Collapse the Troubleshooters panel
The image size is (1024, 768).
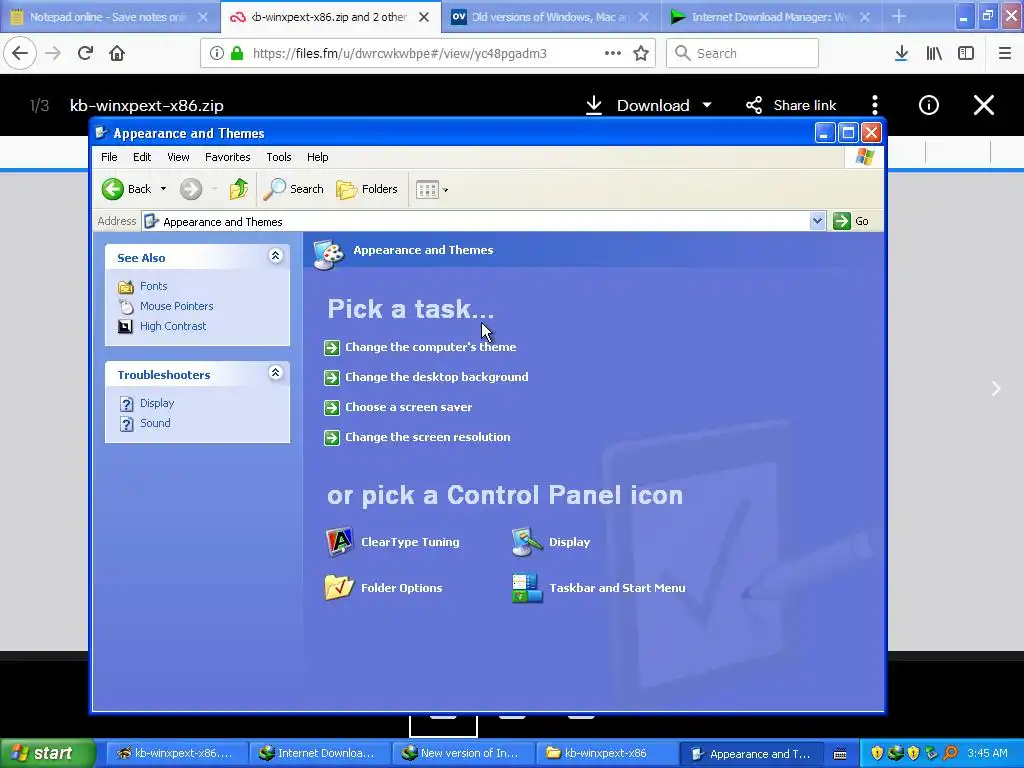point(276,373)
